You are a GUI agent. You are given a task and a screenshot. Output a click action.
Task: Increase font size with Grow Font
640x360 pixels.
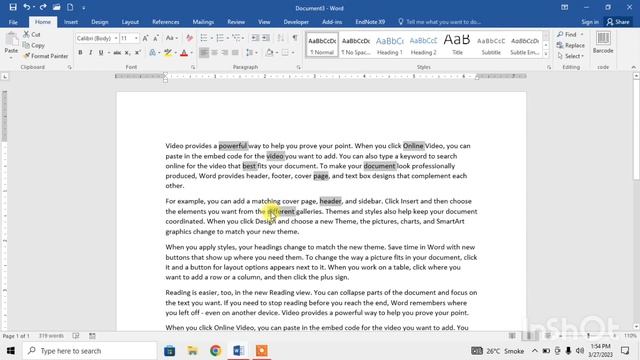coord(145,38)
